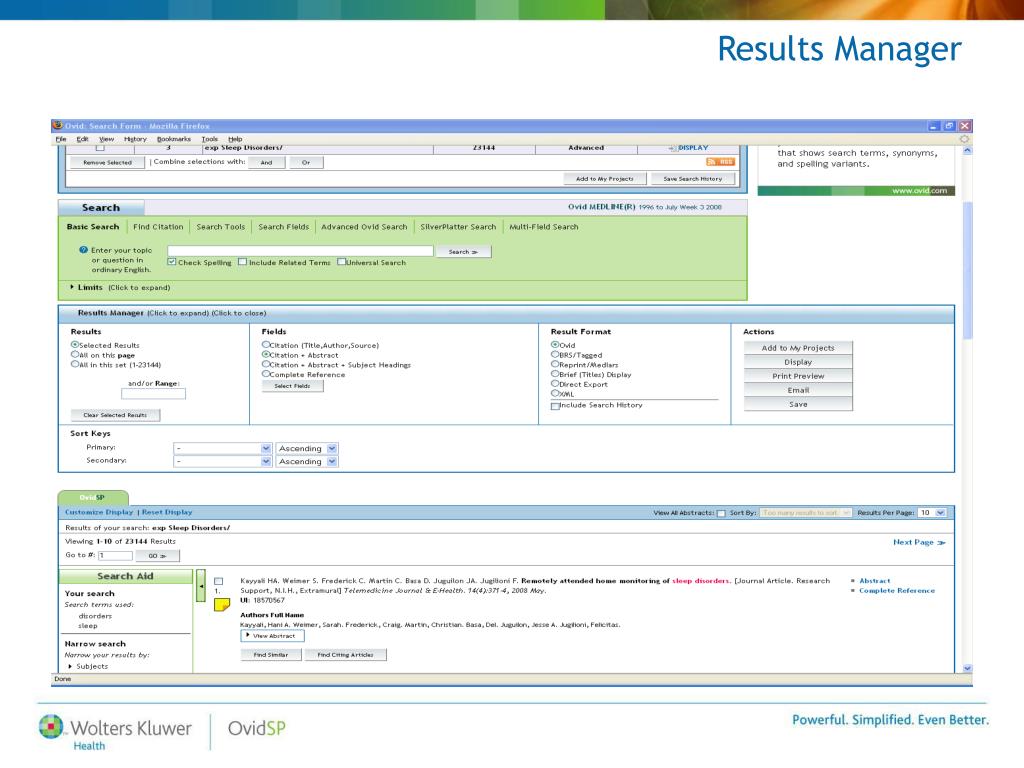
Task: Click the Print Preview action button
Action: [x=798, y=376]
